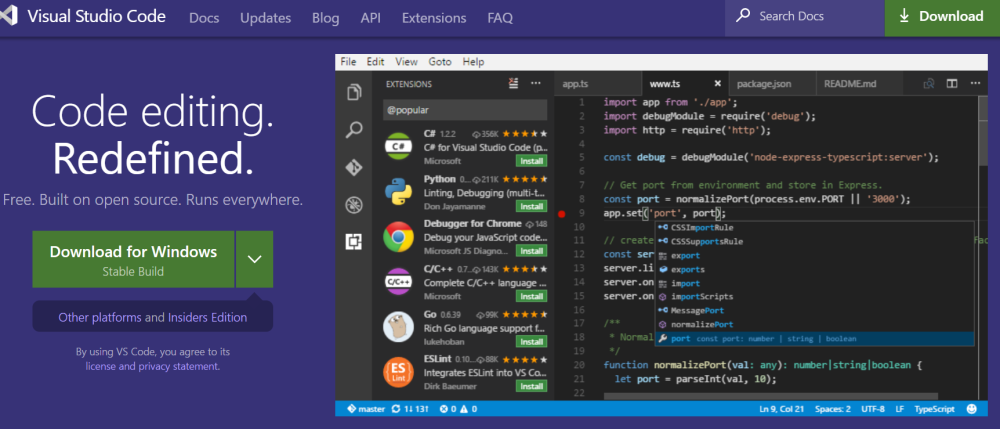Click the green Download button in header
This screenshot has width=1000, height=429.
click(x=942, y=17)
